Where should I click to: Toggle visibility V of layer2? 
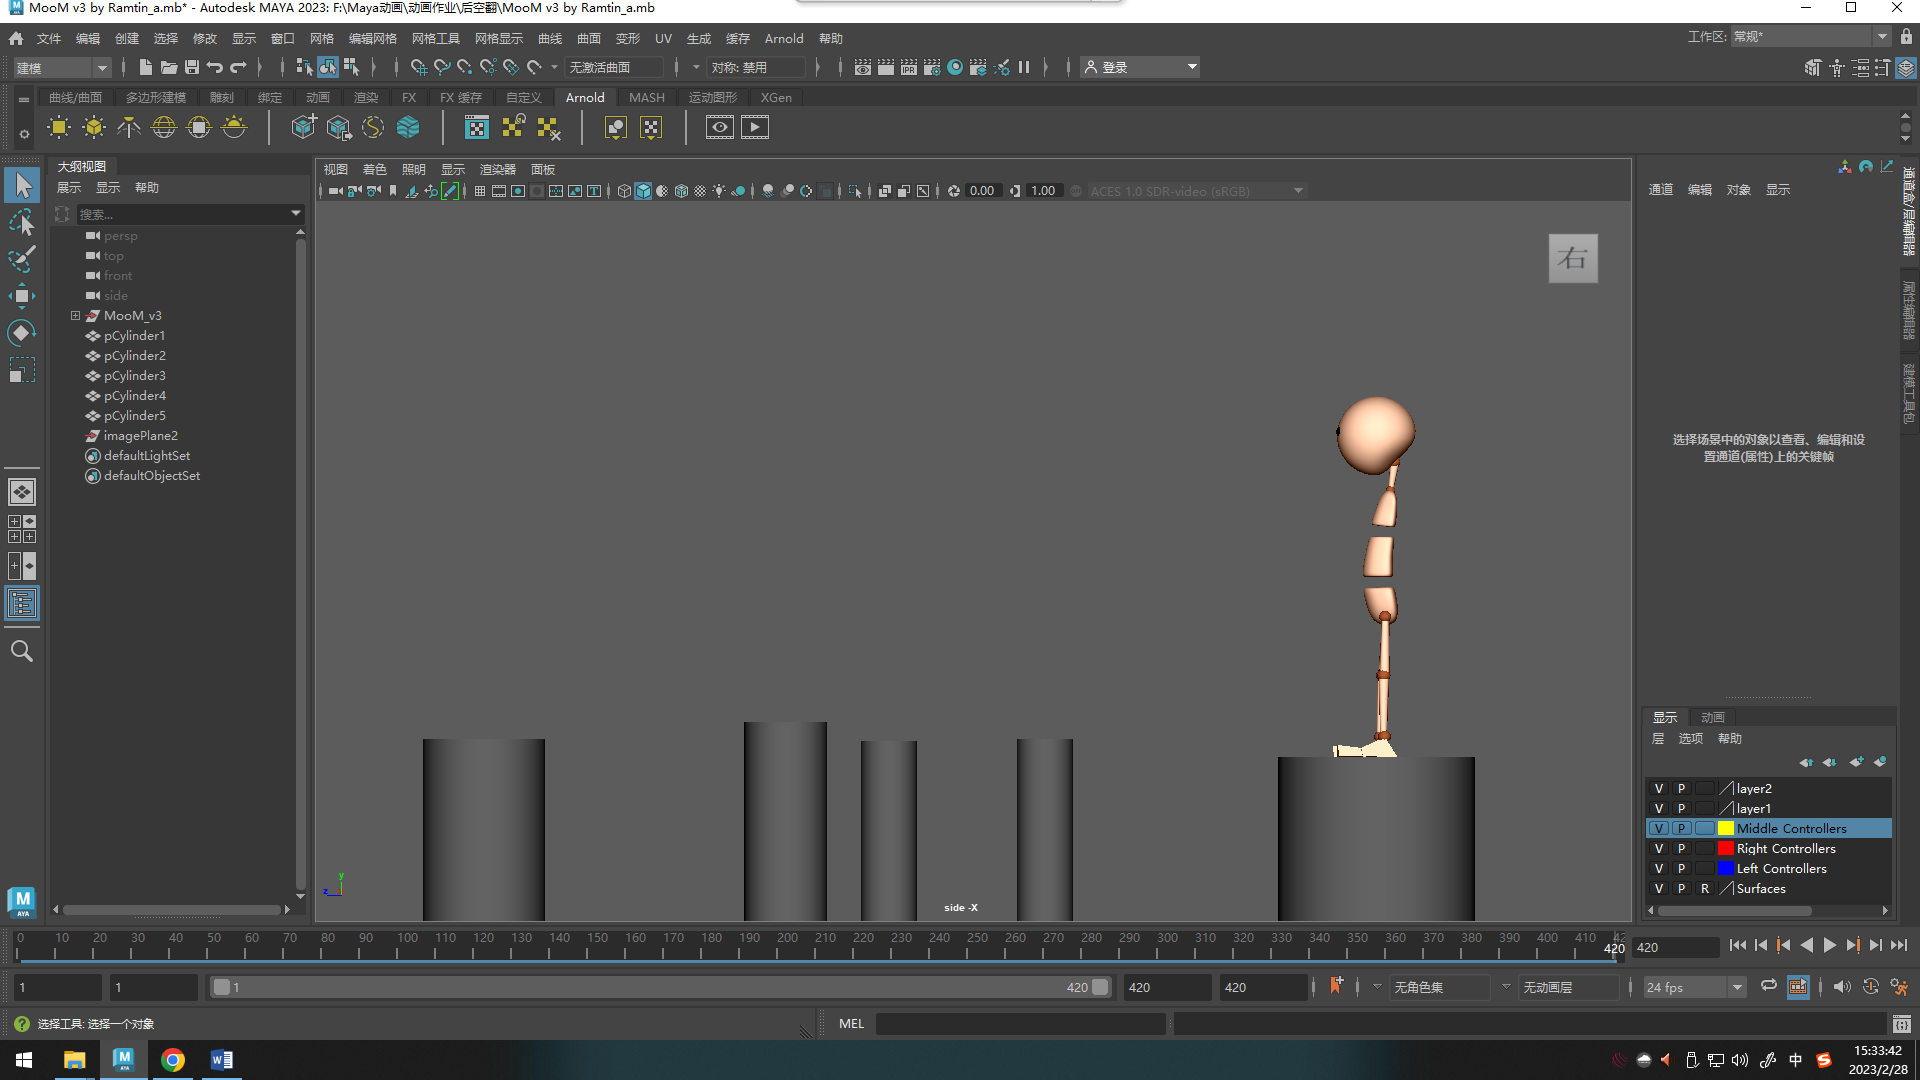pos(1659,788)
